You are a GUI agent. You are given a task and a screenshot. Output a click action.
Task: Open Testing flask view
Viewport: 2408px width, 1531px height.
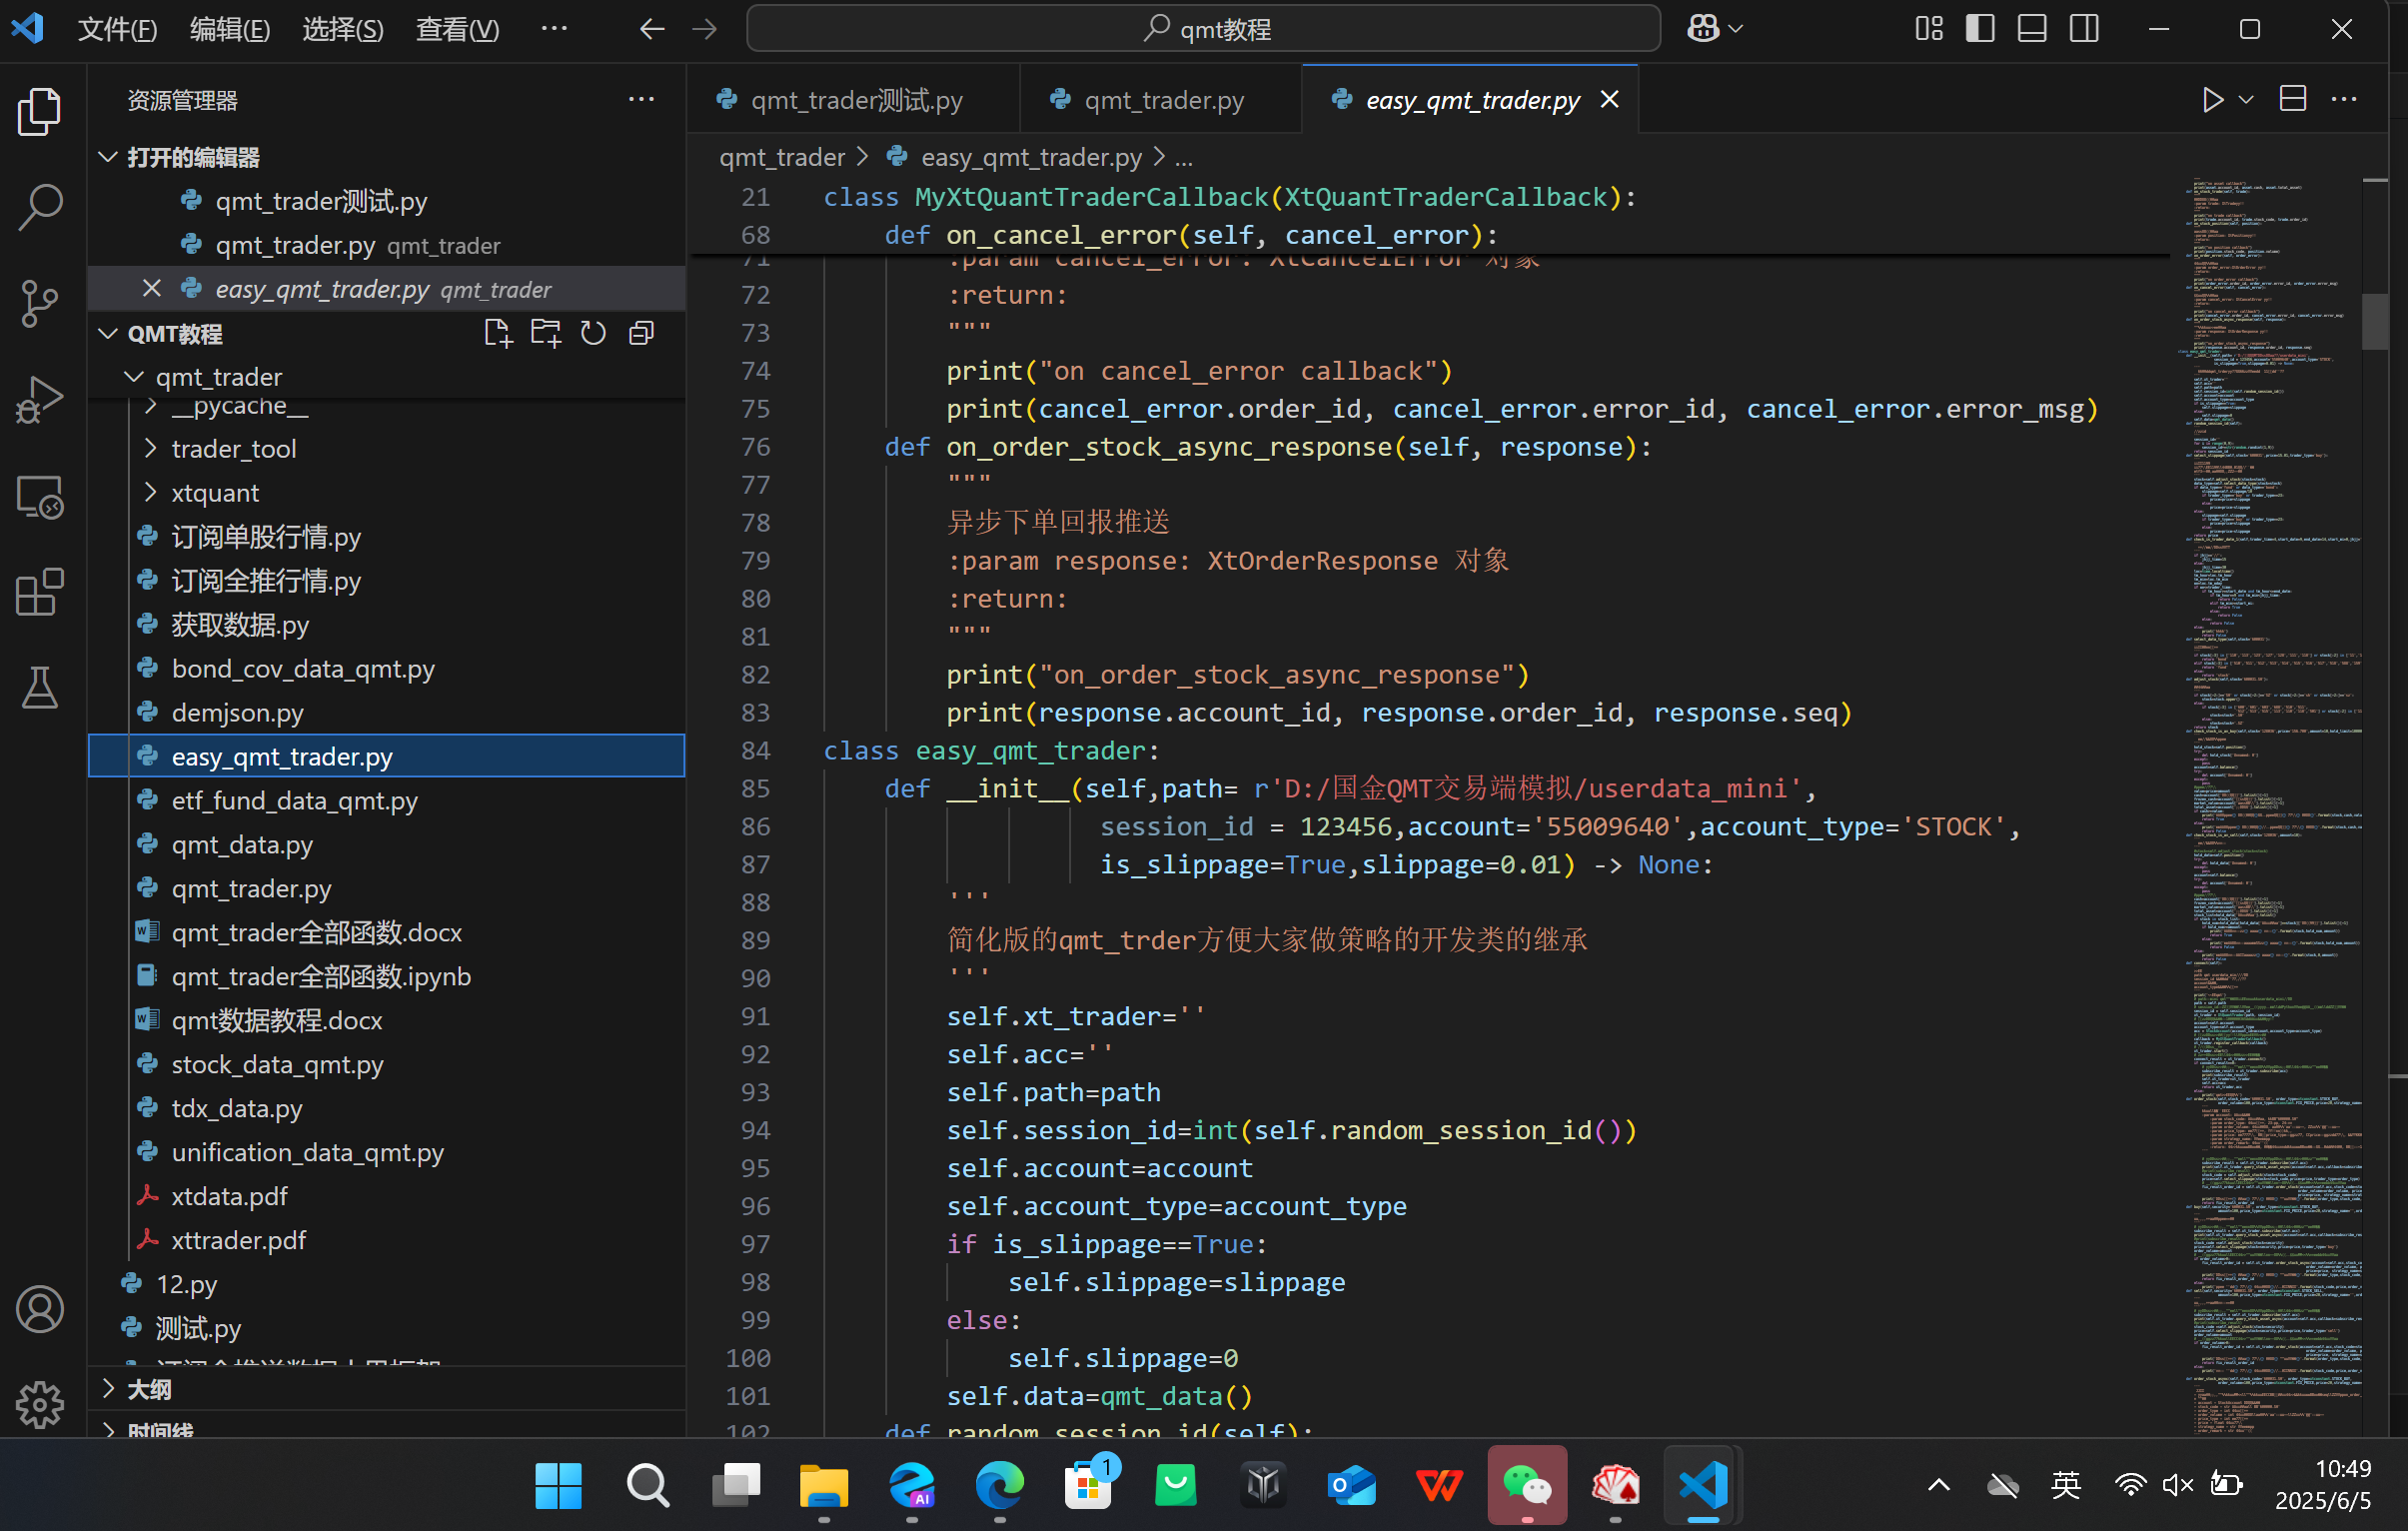point(40,689)
